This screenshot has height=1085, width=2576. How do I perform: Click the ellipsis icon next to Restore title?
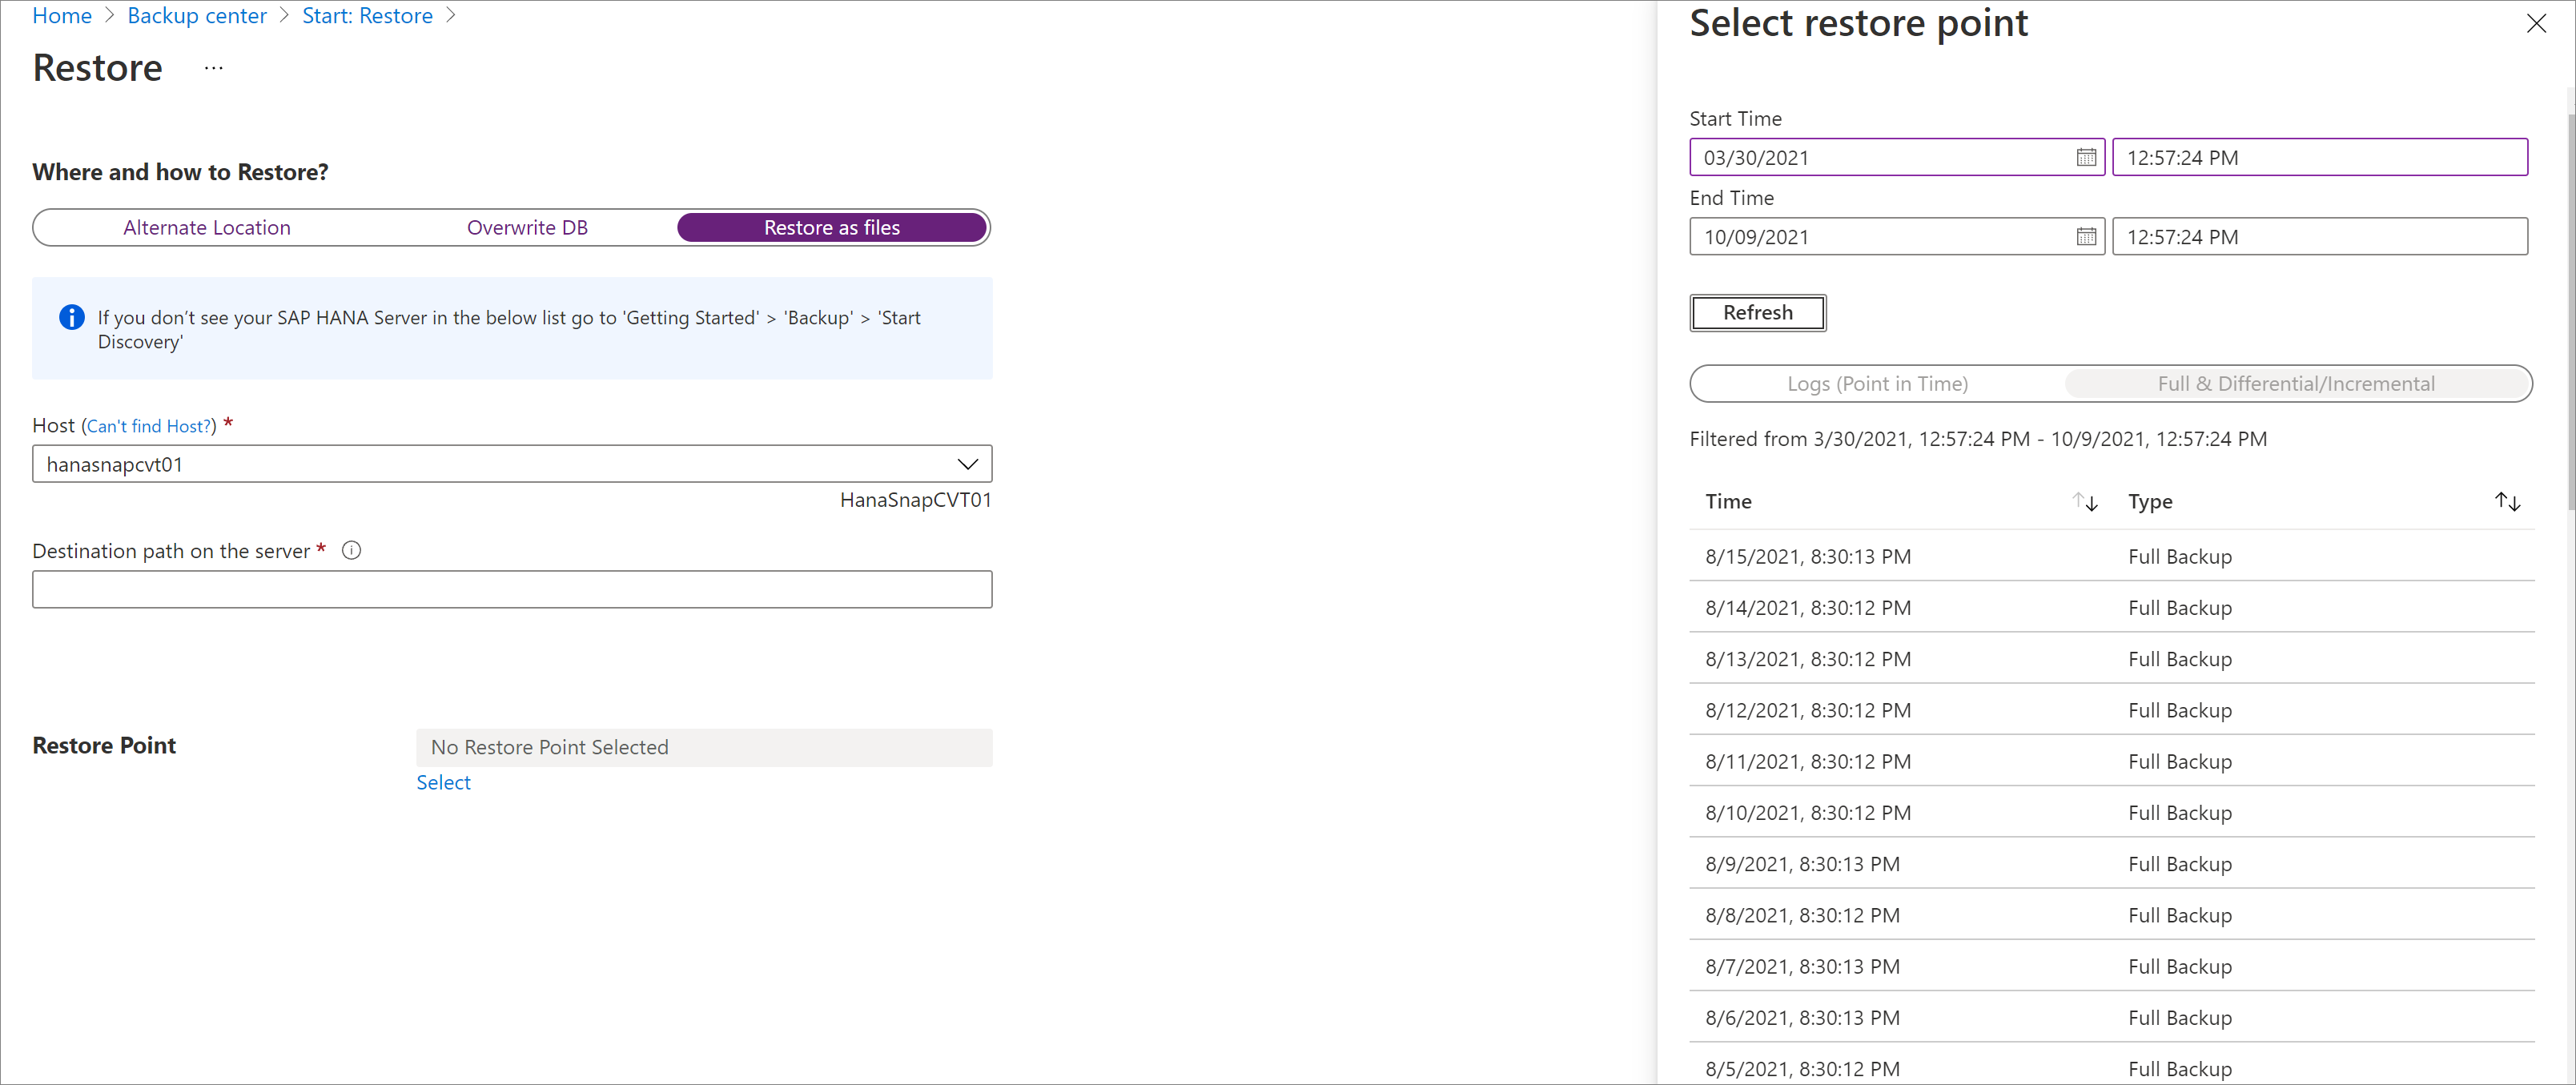click(214, 69)
